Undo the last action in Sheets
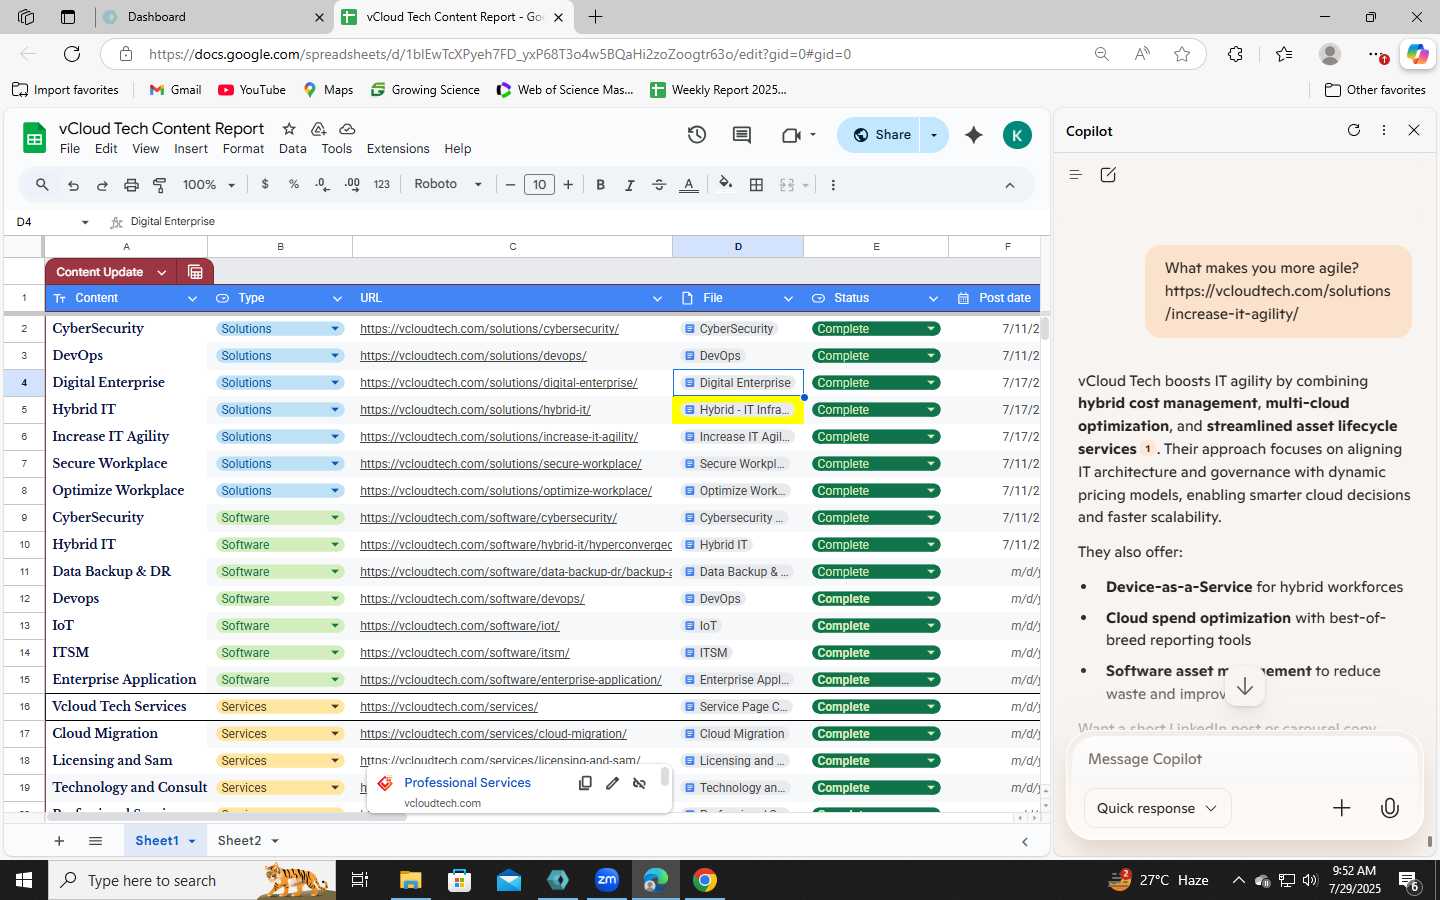Viewport: 1440px width, 900px height. click(73, 185)
